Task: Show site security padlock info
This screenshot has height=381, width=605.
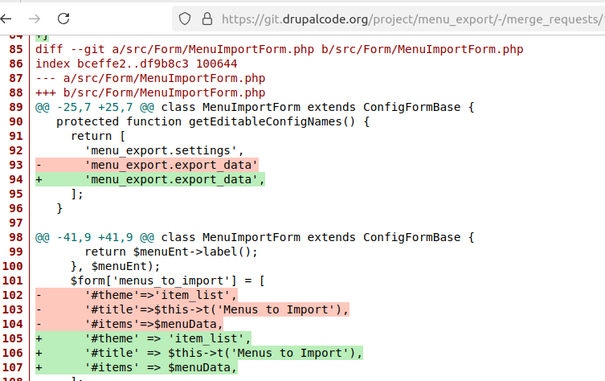Action: (207, 19)
